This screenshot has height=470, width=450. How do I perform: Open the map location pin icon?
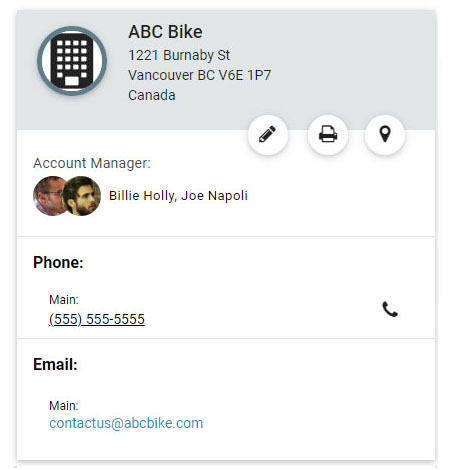pos(385,135)
